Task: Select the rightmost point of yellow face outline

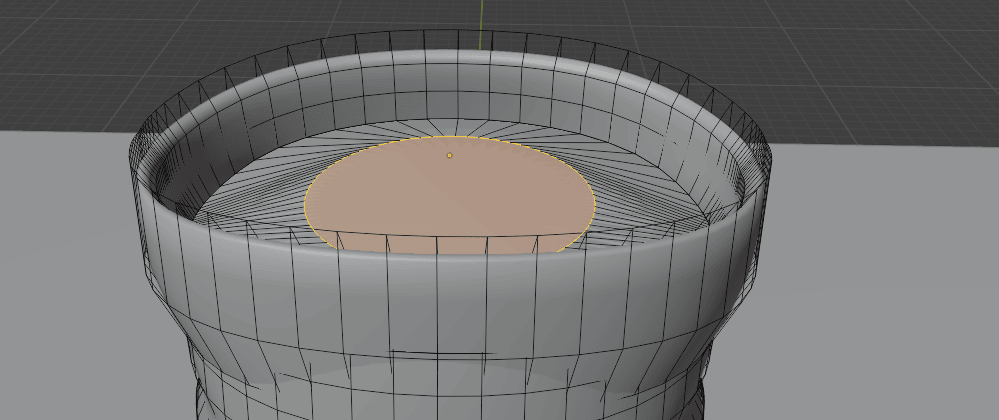Action: click(595, 203)
